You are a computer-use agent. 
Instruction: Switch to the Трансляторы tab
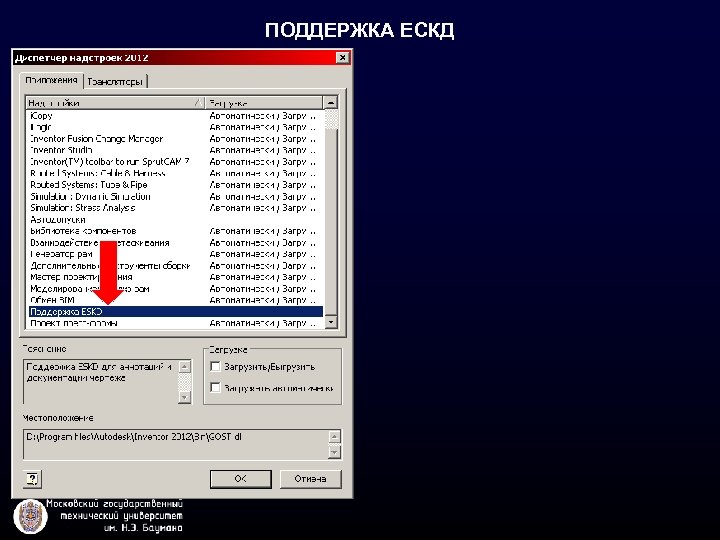[x=115, y=82]
